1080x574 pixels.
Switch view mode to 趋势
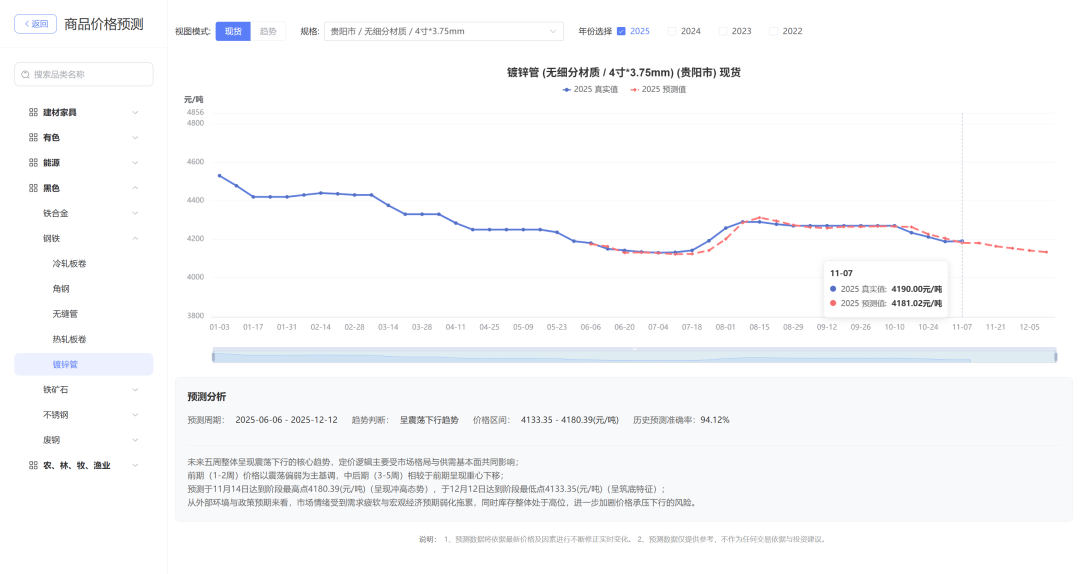268,31
